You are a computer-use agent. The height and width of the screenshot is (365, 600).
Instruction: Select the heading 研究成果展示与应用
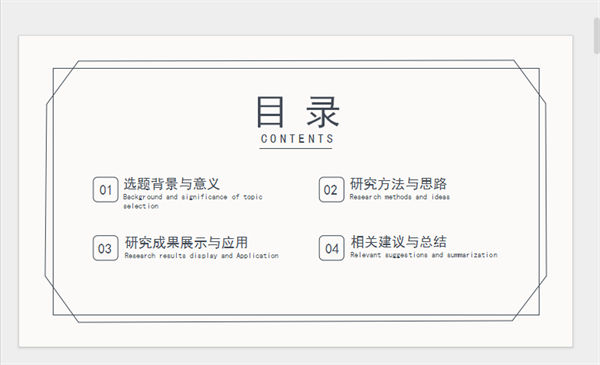186,243
